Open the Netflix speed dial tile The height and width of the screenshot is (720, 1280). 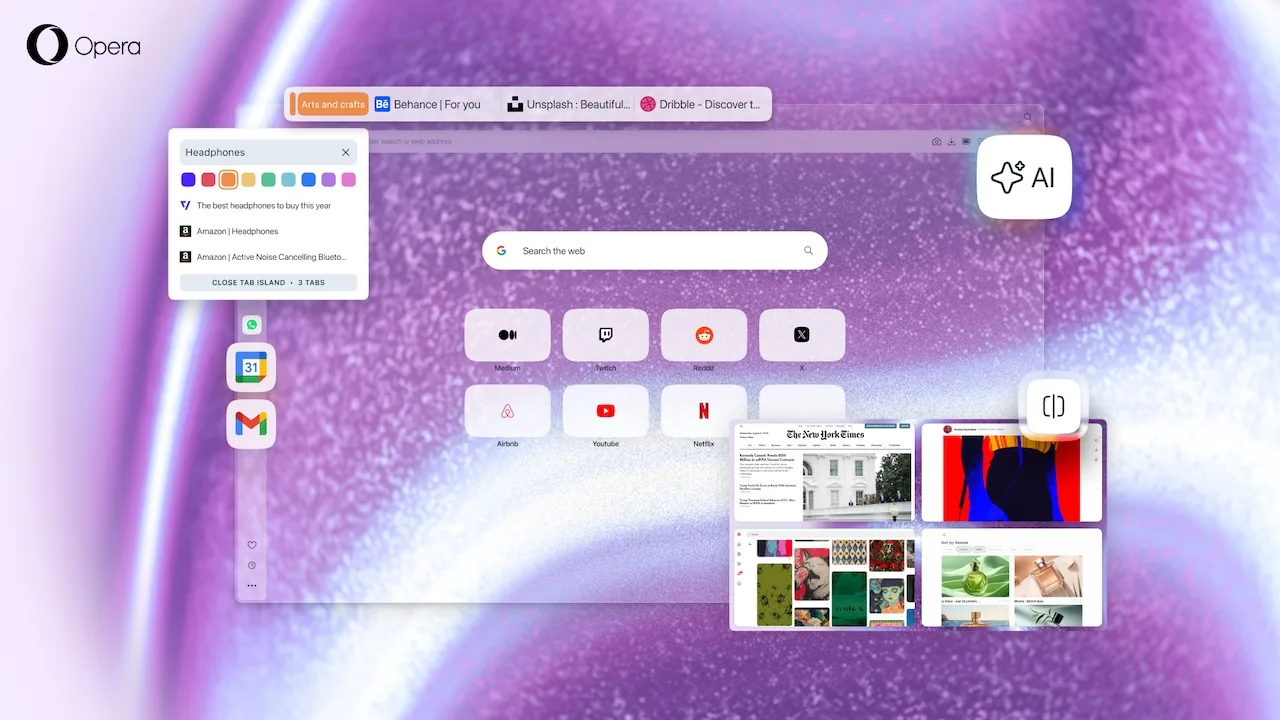click(x=704, y=411)
